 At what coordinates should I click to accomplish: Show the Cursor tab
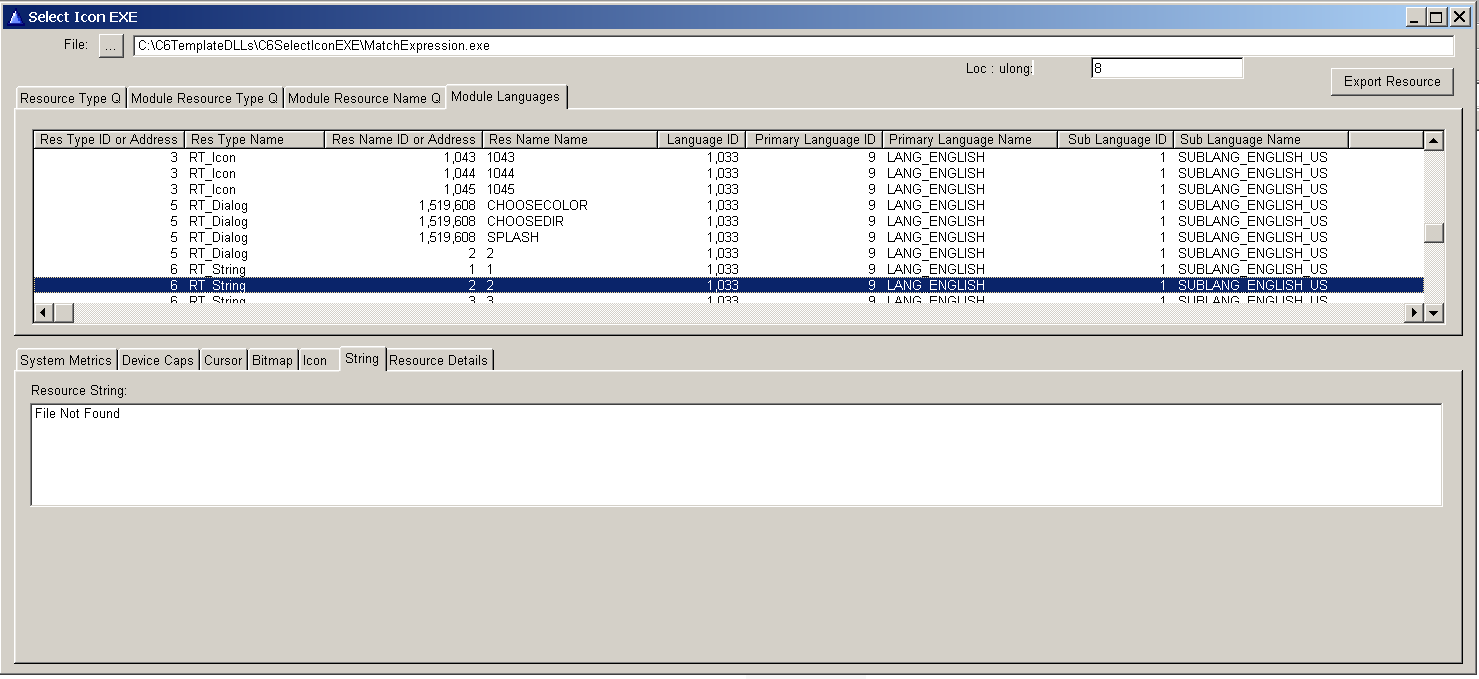click(x=223, y=360)
